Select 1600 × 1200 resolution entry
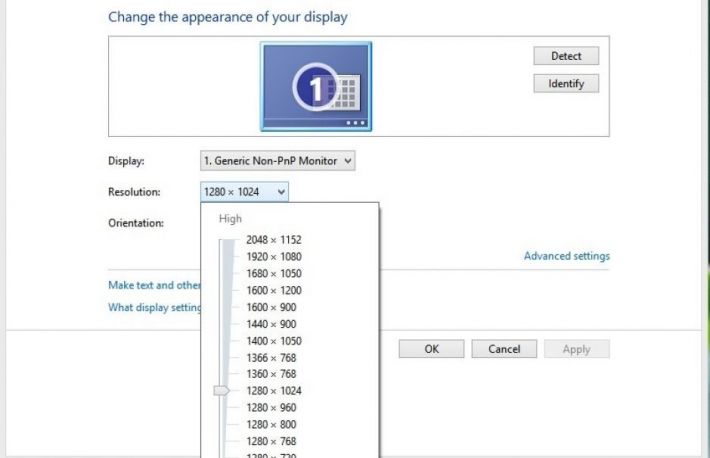710x458 pixels. (x=273, y=291)
